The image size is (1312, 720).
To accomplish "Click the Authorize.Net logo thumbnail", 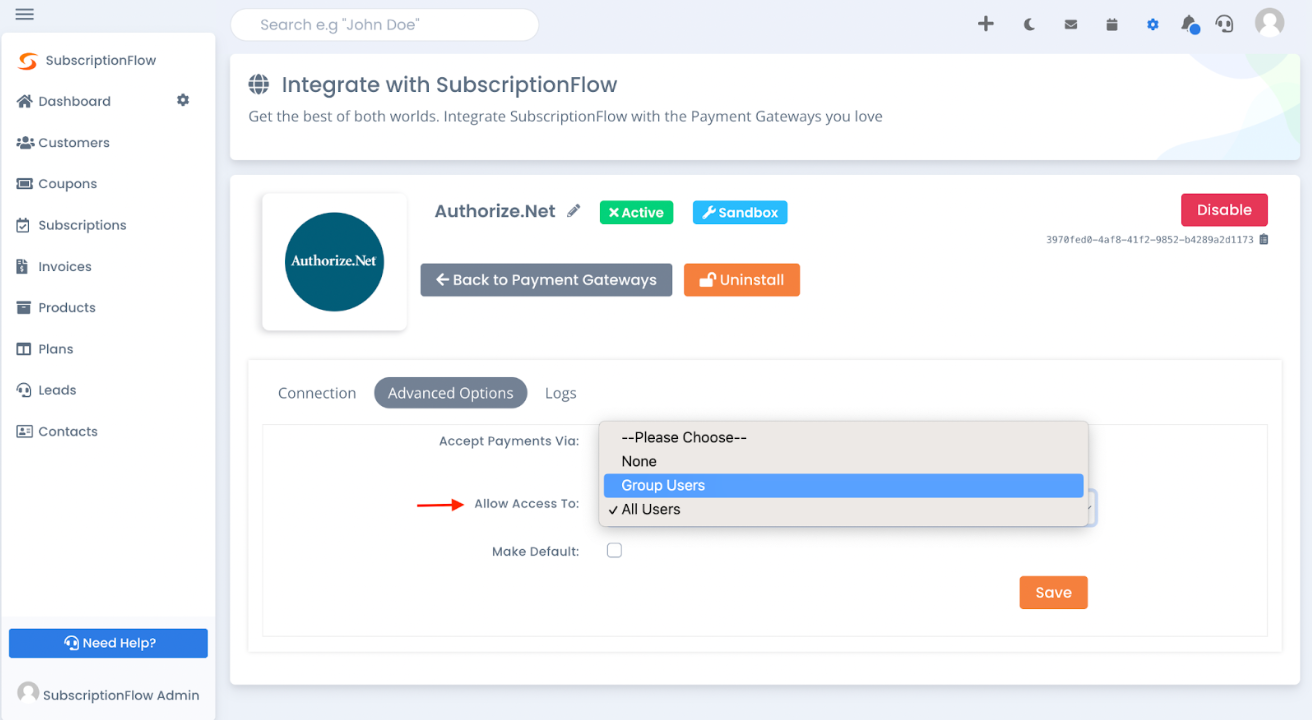I will pyautogui.click(x=334, y=261).
